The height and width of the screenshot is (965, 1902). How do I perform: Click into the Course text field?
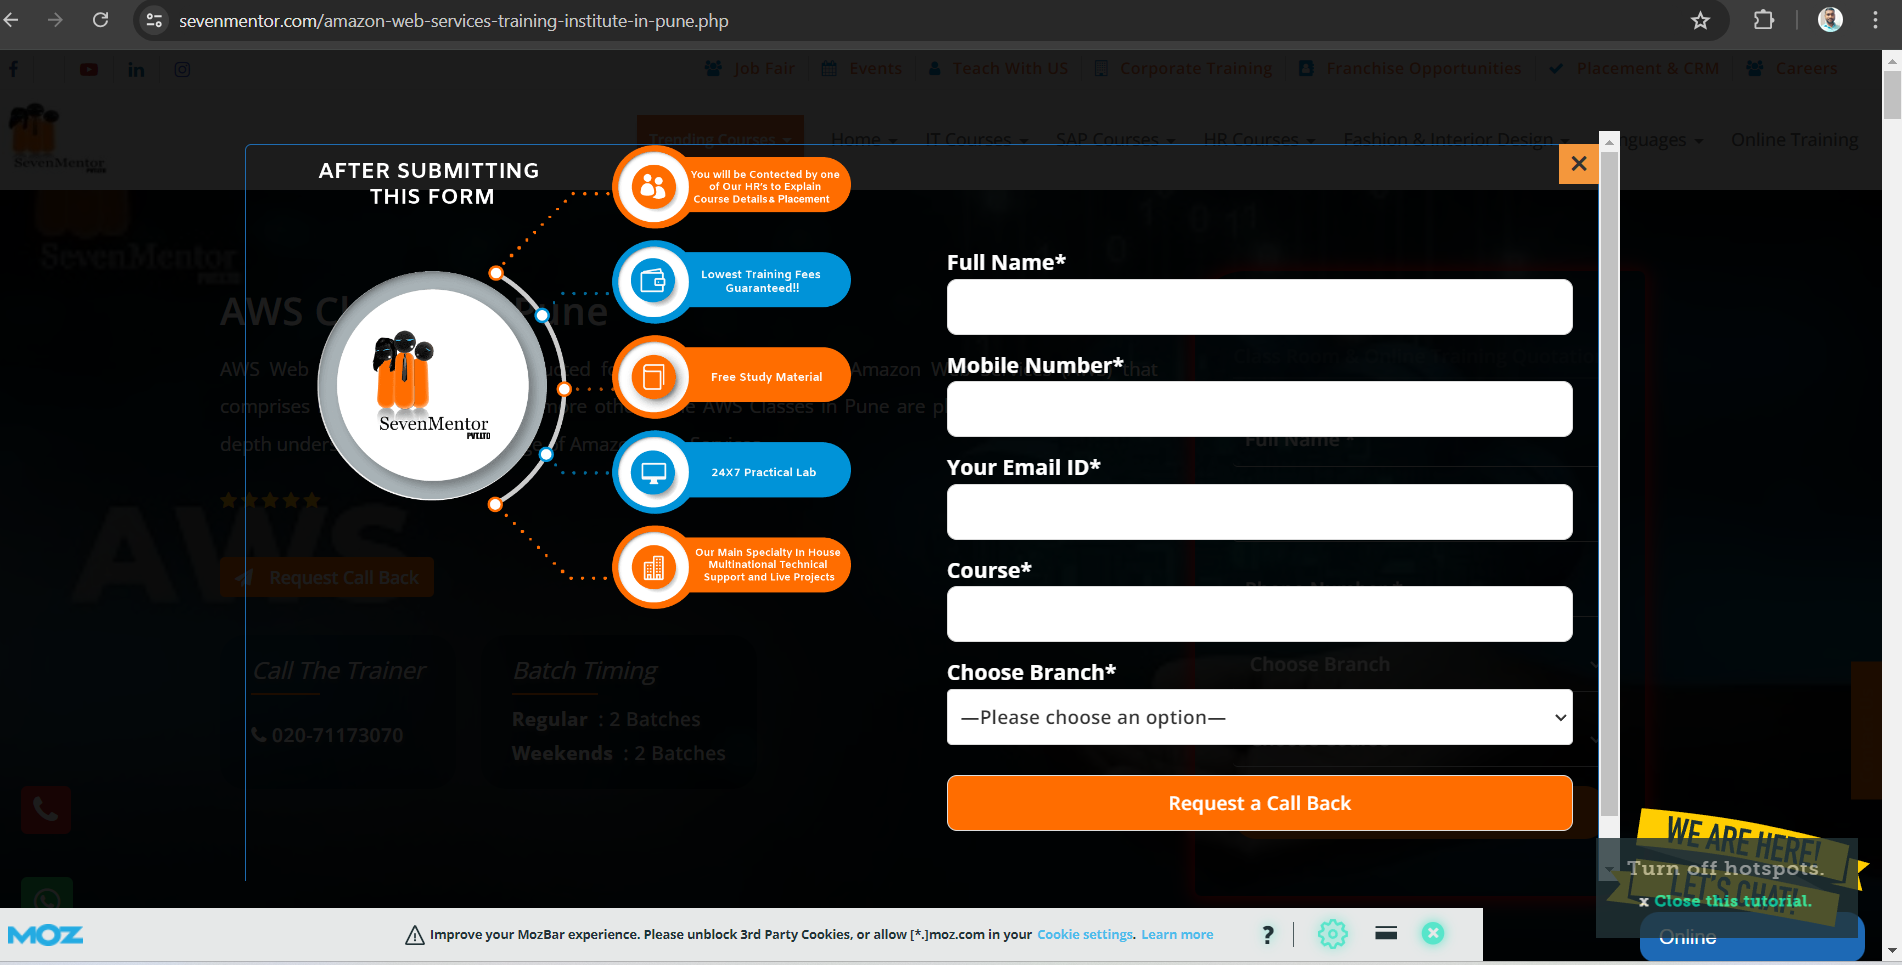pyautogui.click(x=1259, y=614)
